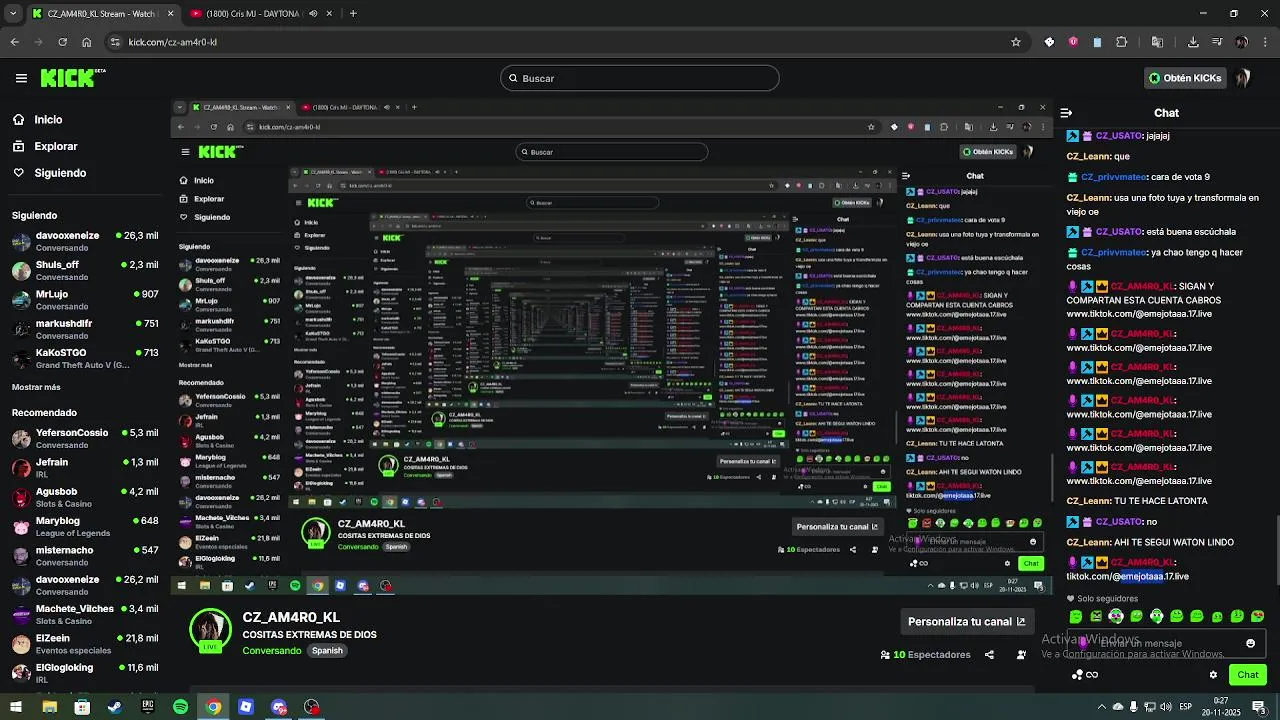Open ESP keyboard language selector

[1188, 707]
